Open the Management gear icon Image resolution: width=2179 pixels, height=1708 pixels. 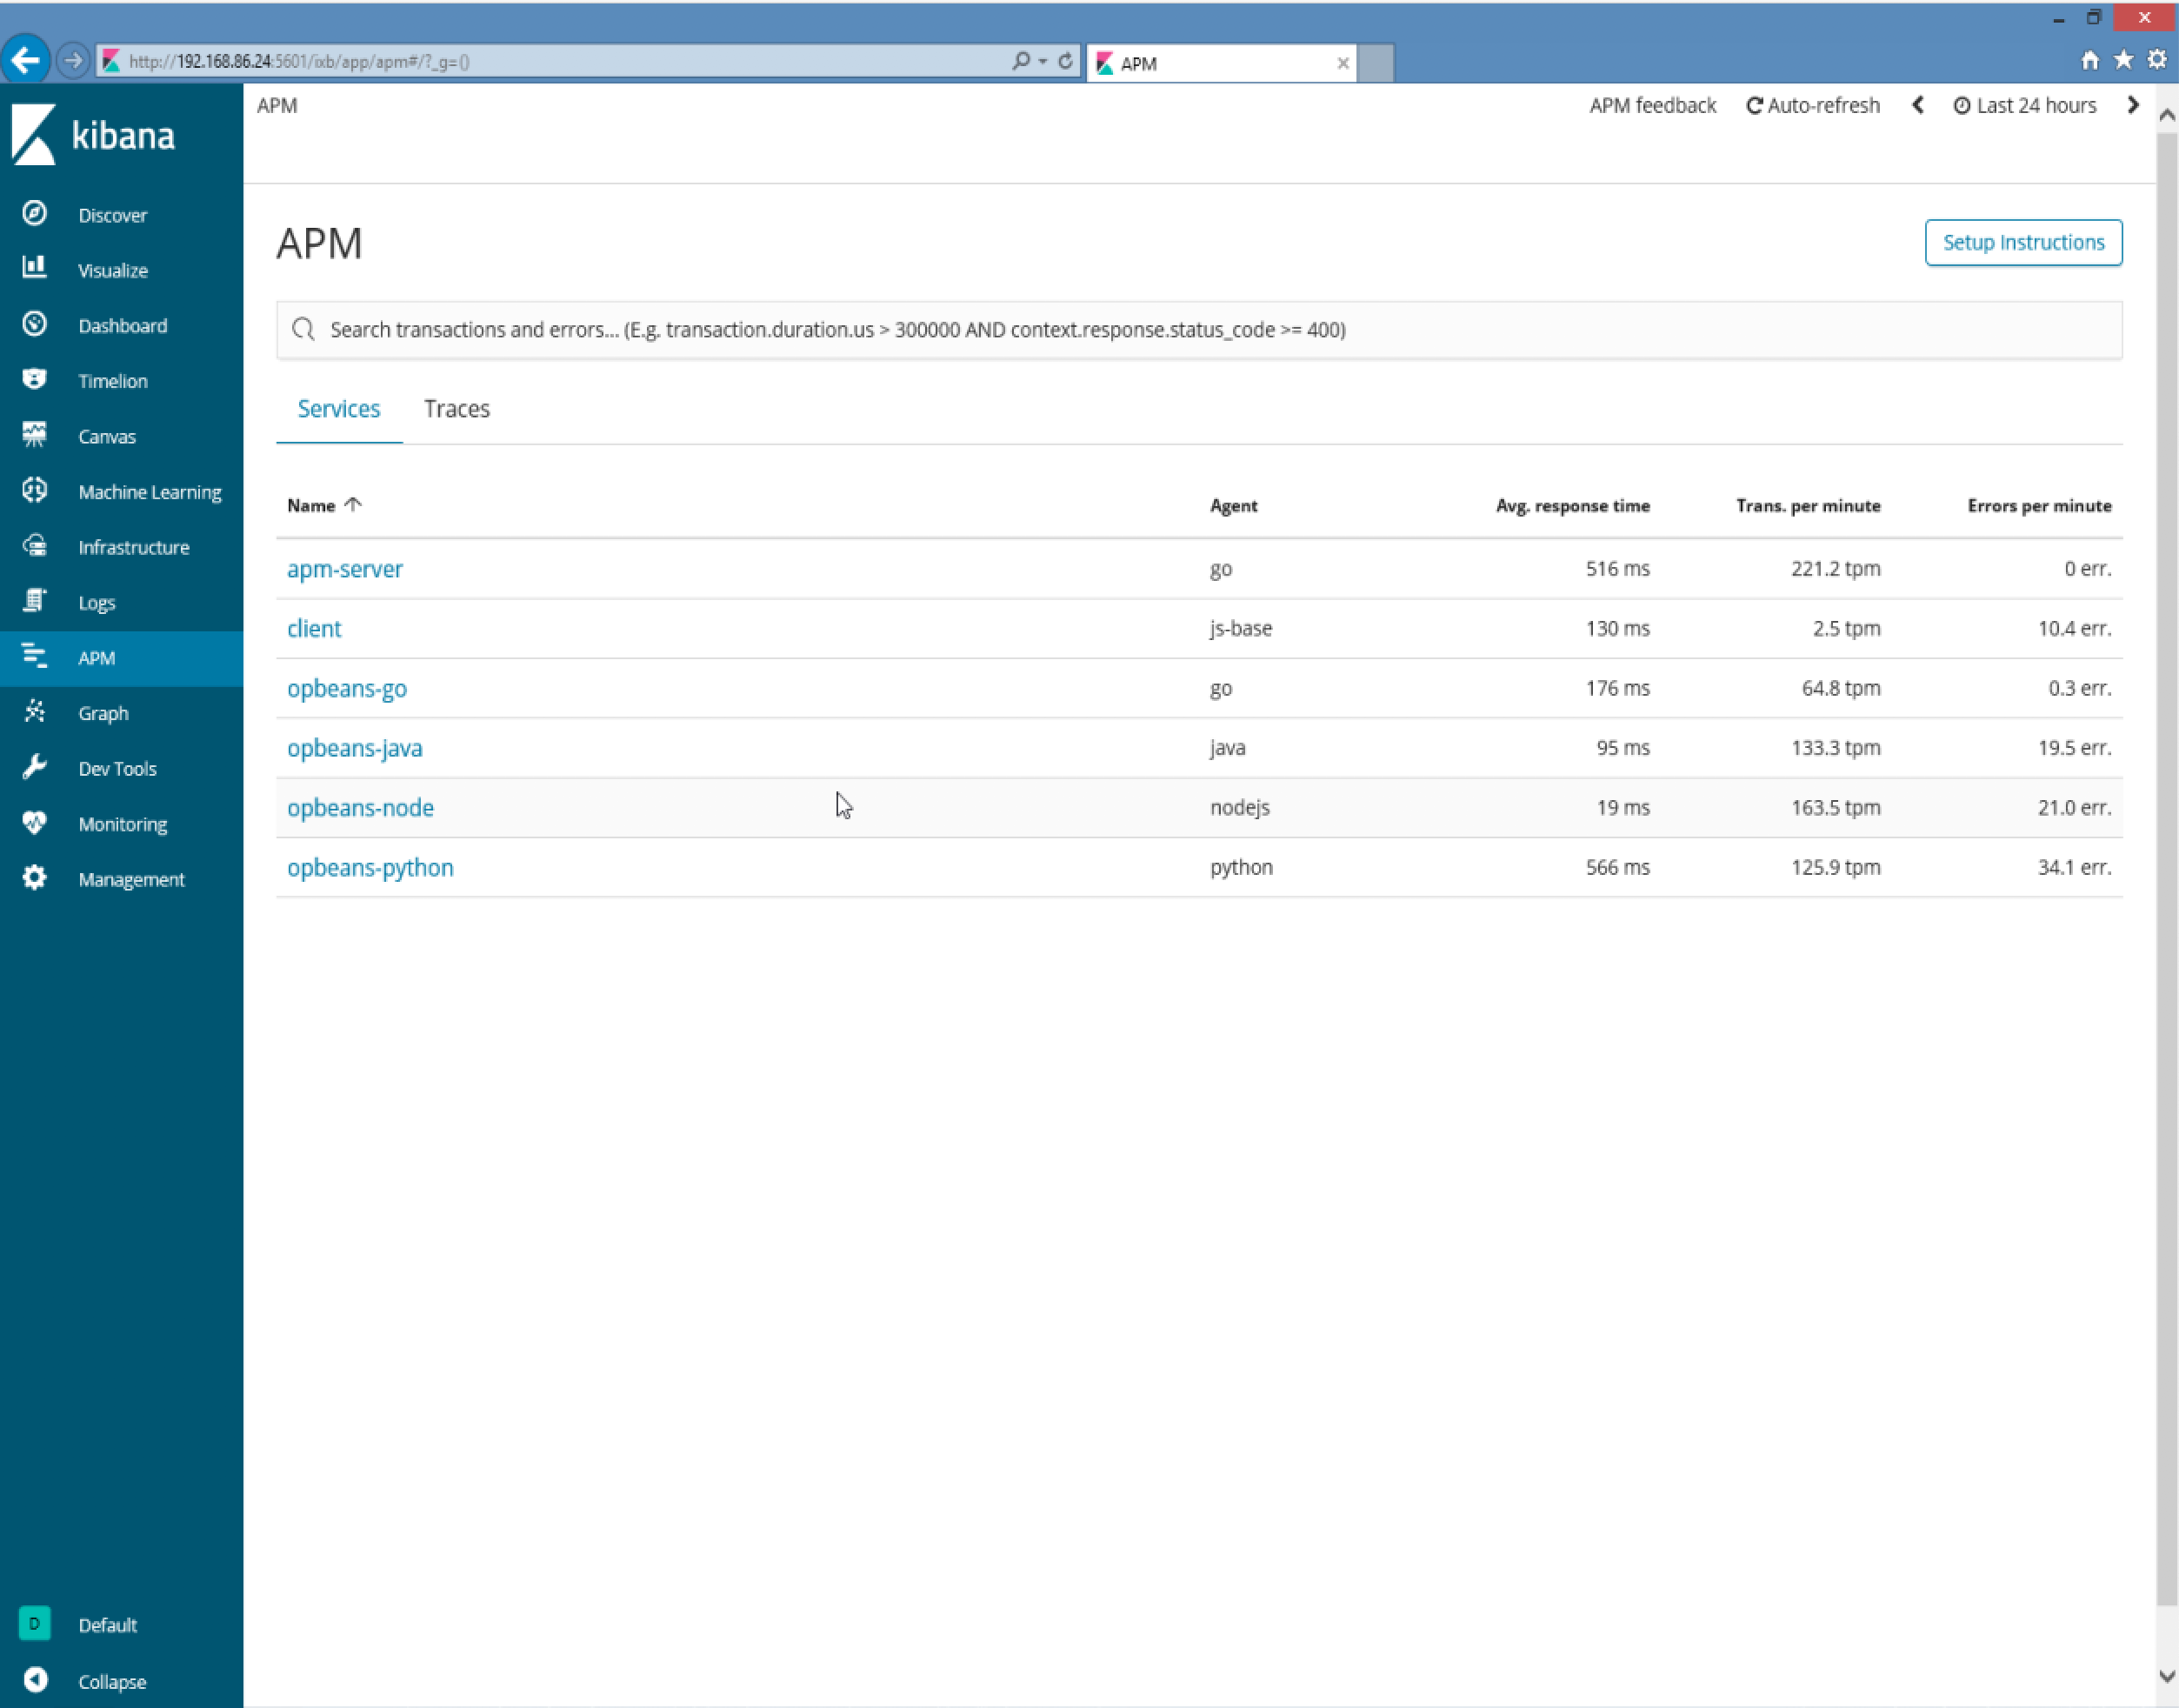tap(35, 878)
